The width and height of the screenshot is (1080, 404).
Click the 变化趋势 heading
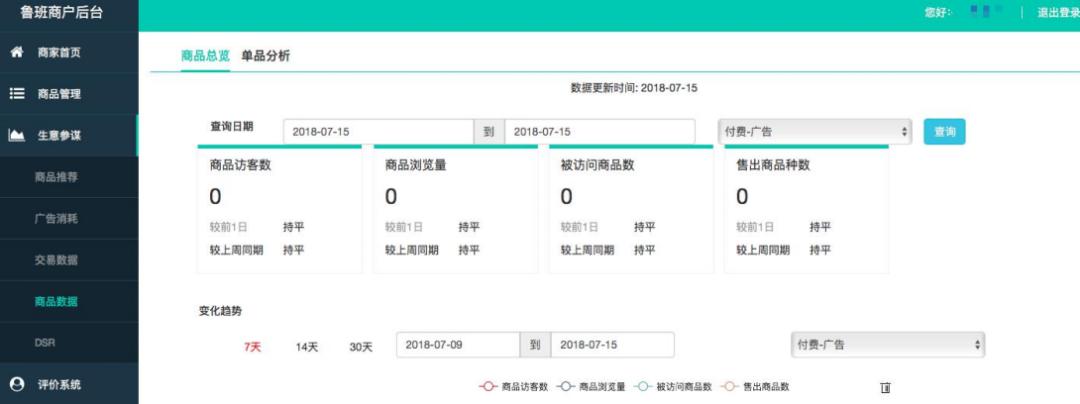tap(220, 311)
